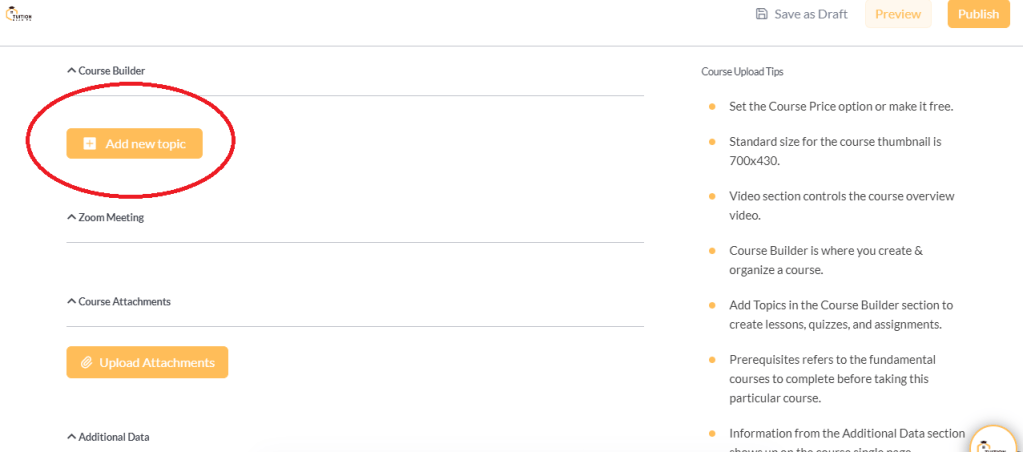1023x452 pixels.
Task: Click the plus icon on Add new topic
Action: click(x=89, y=144)
